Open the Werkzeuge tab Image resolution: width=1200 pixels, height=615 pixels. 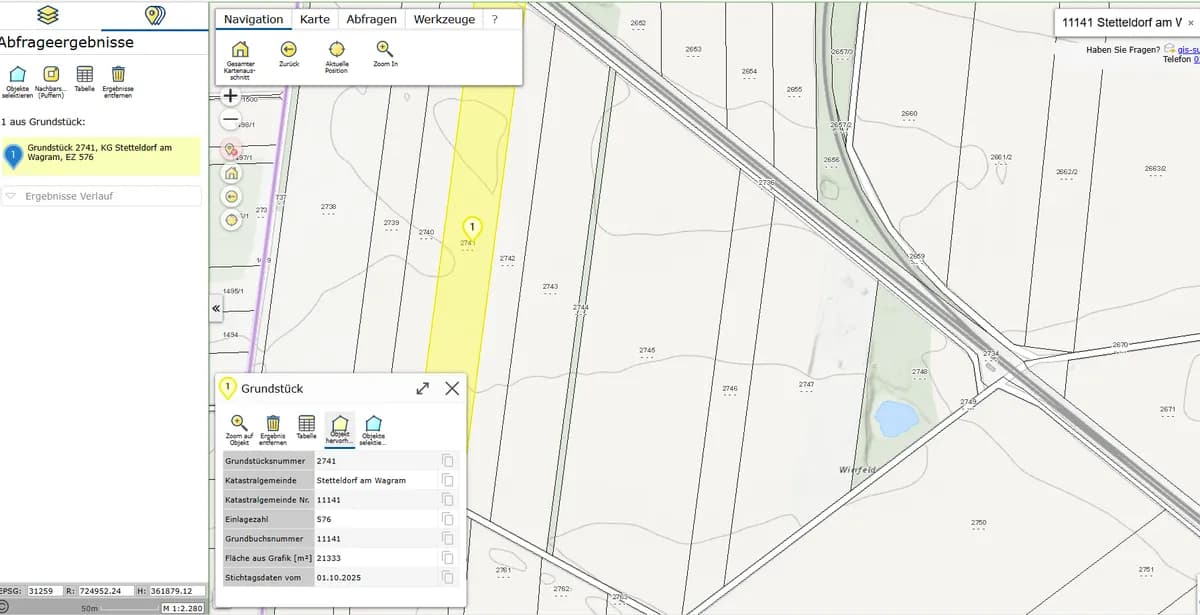pyautogui.click(x=444, y=19)
